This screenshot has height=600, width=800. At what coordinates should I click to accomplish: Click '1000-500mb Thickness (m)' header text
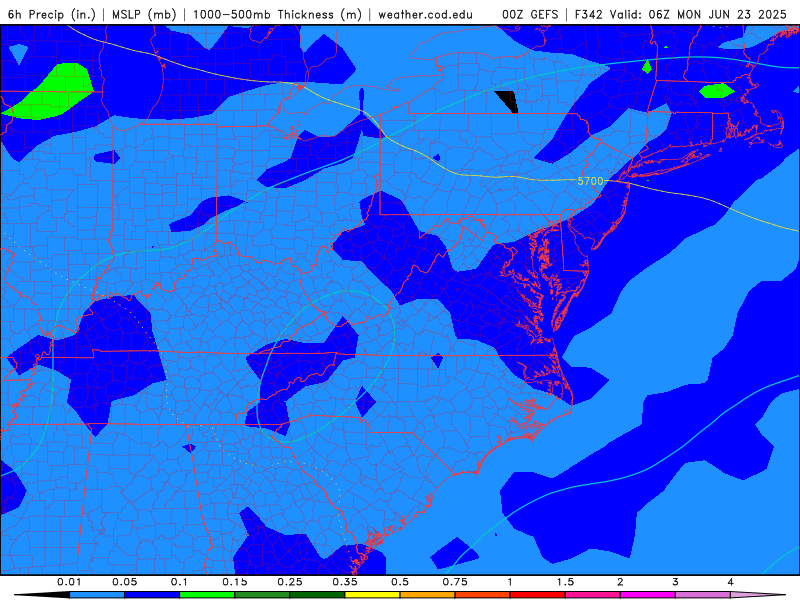(277, 14)
